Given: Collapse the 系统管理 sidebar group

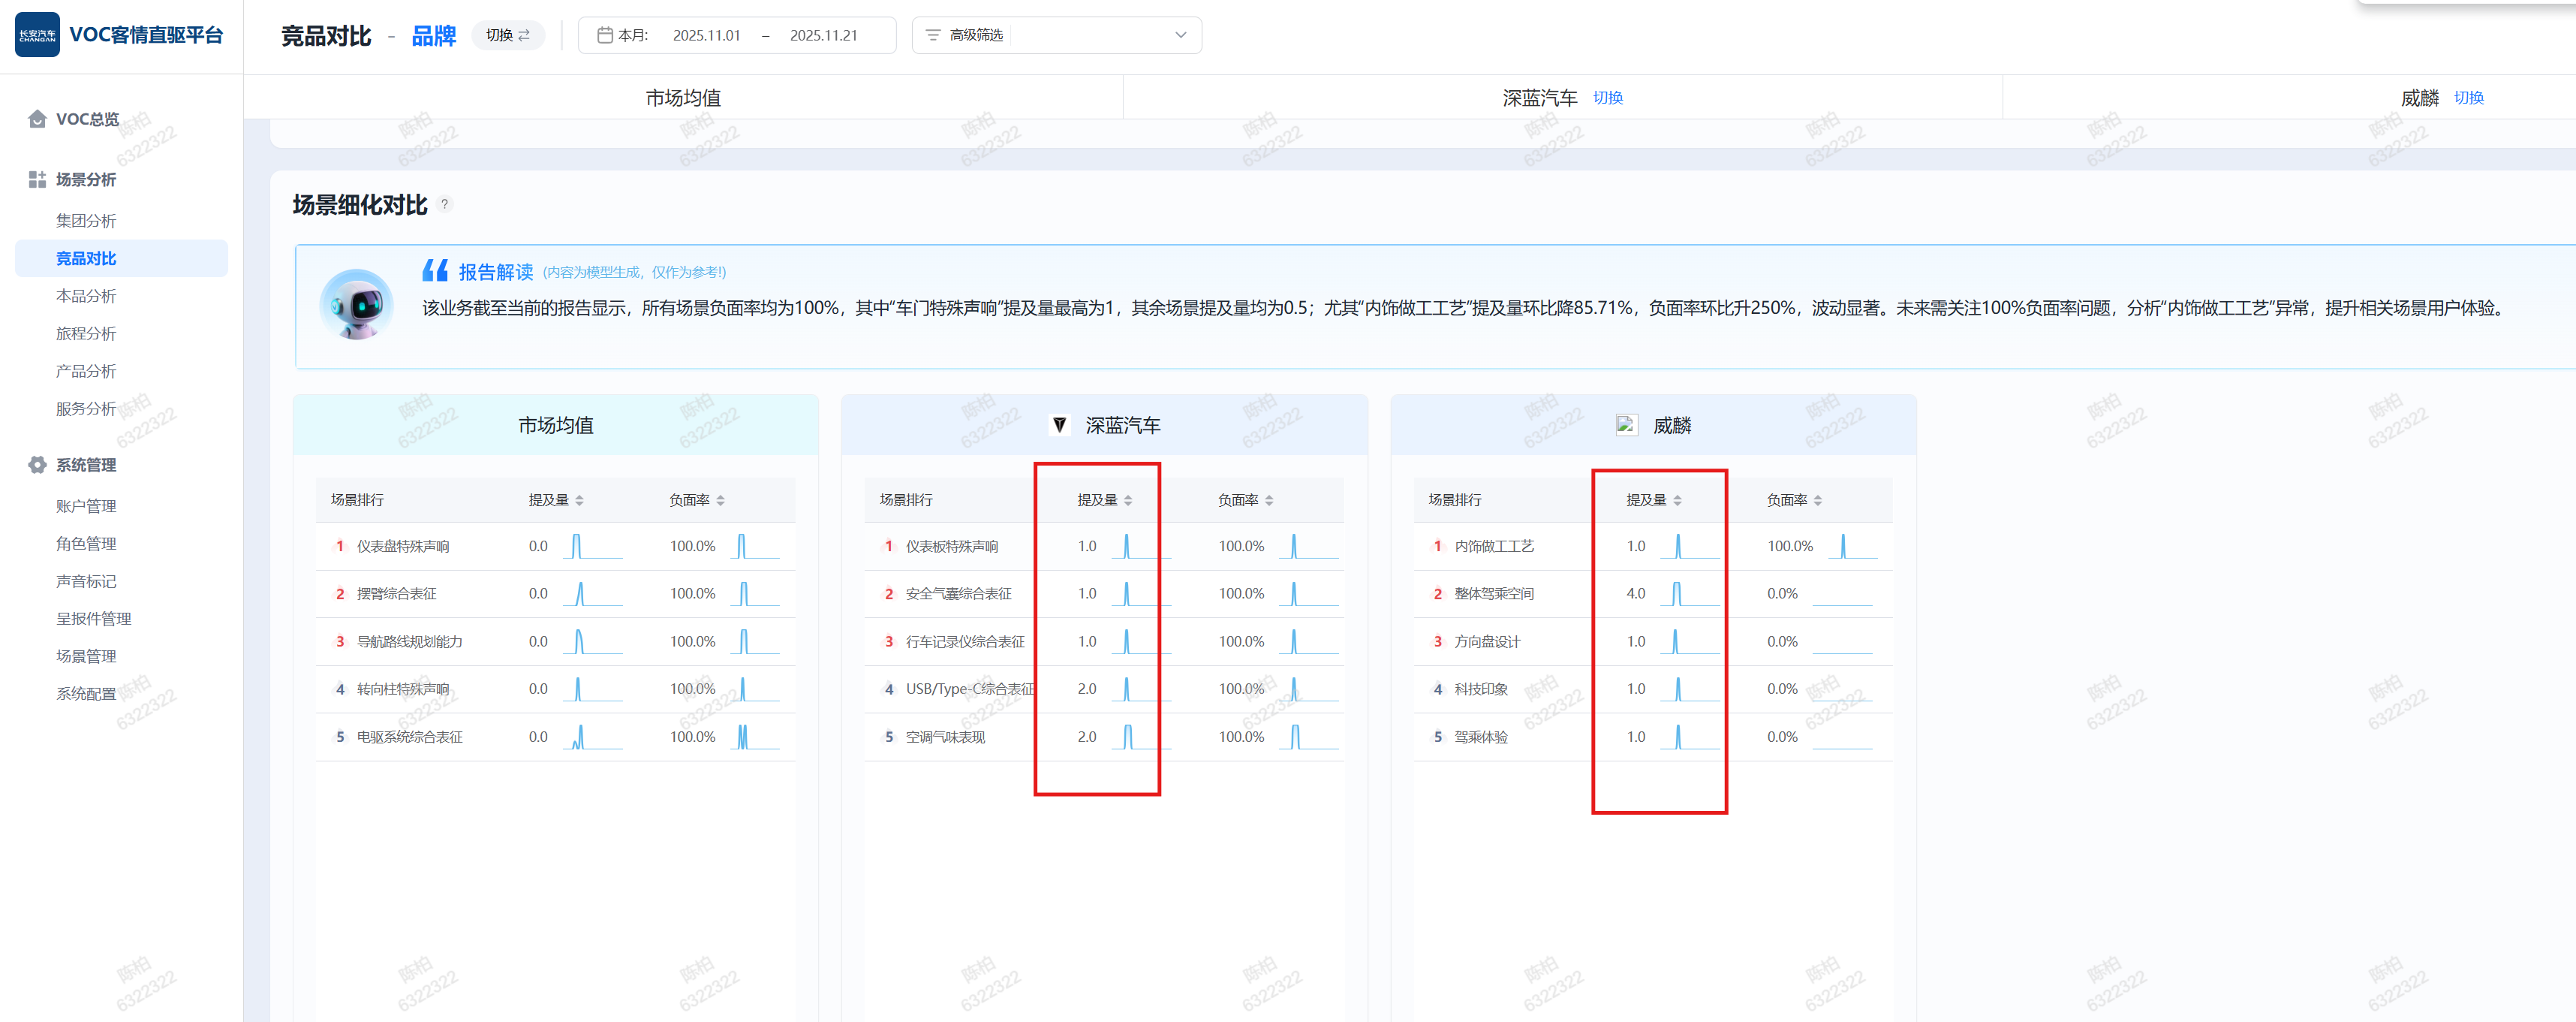Looking at the screenshot, I should (86, 465).
